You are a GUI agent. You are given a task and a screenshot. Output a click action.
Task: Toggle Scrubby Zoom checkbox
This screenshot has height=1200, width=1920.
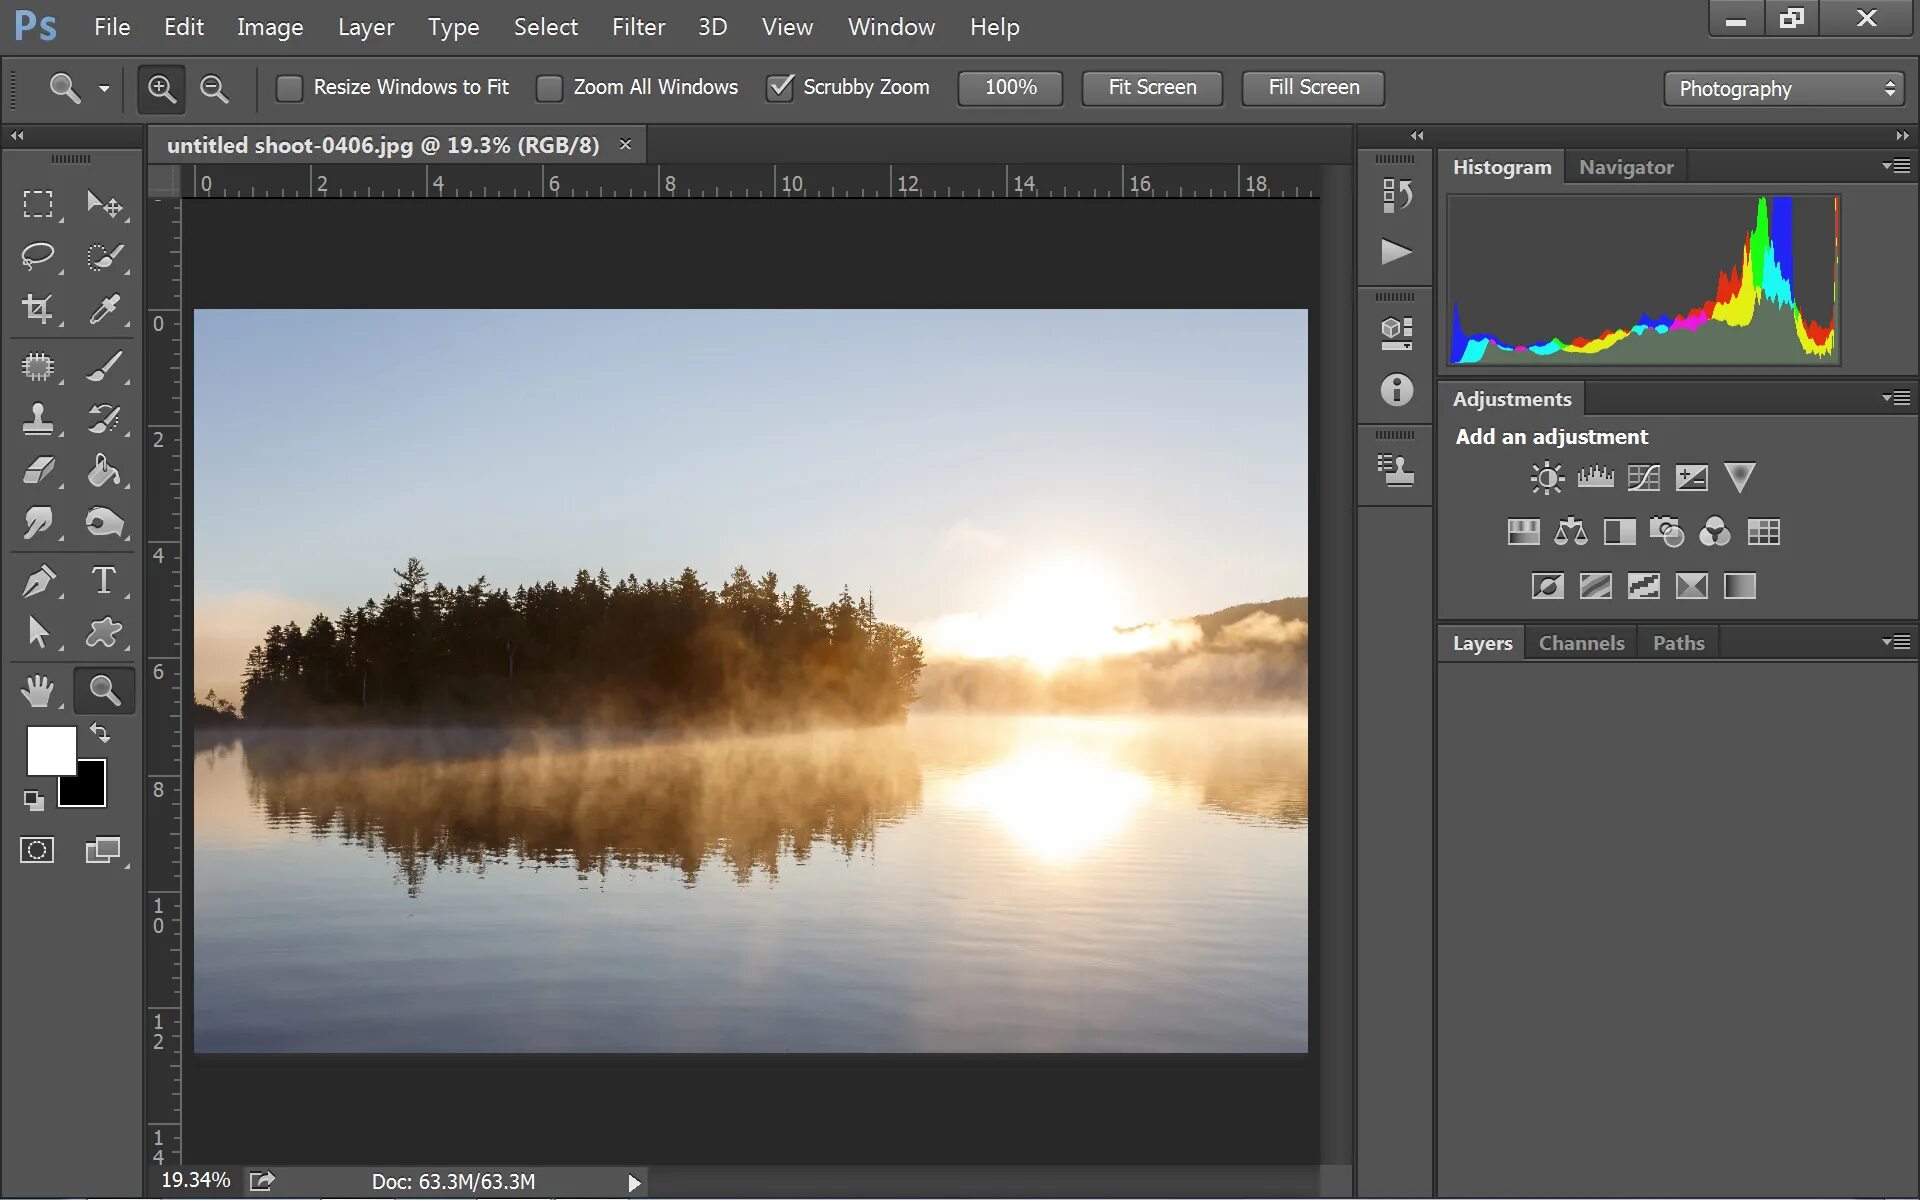pos(778,87)
